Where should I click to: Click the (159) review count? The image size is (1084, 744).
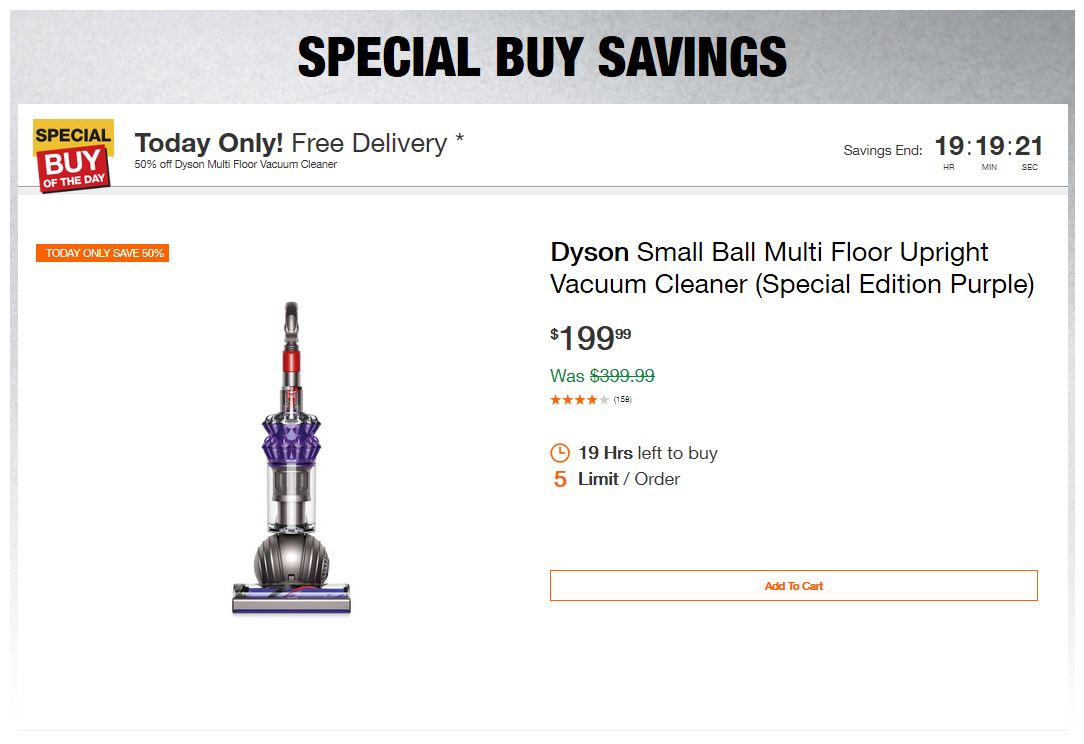[622, 400]
